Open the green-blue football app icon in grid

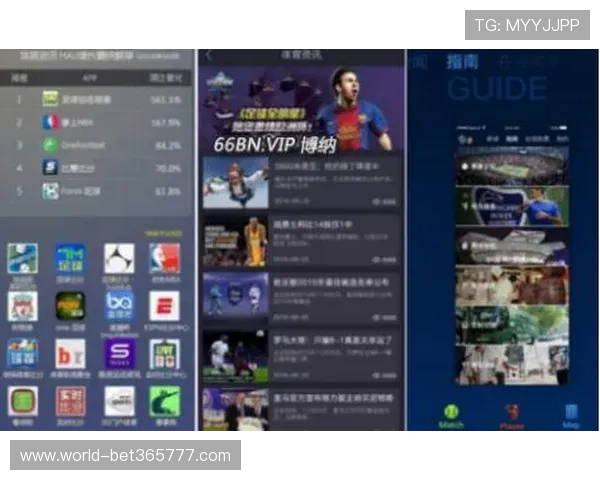pyautogui.click(x=23, y=258)
